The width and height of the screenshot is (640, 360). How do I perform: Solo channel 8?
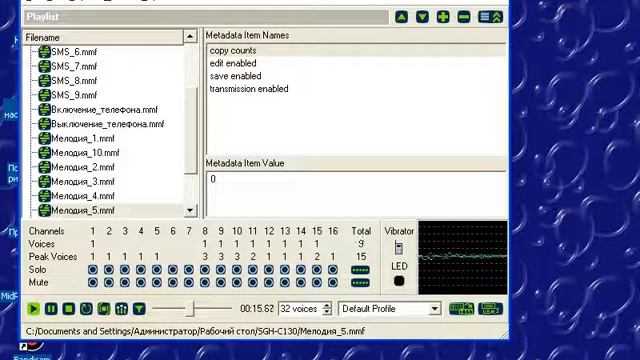pyautogui.click(x=205, y=270)
